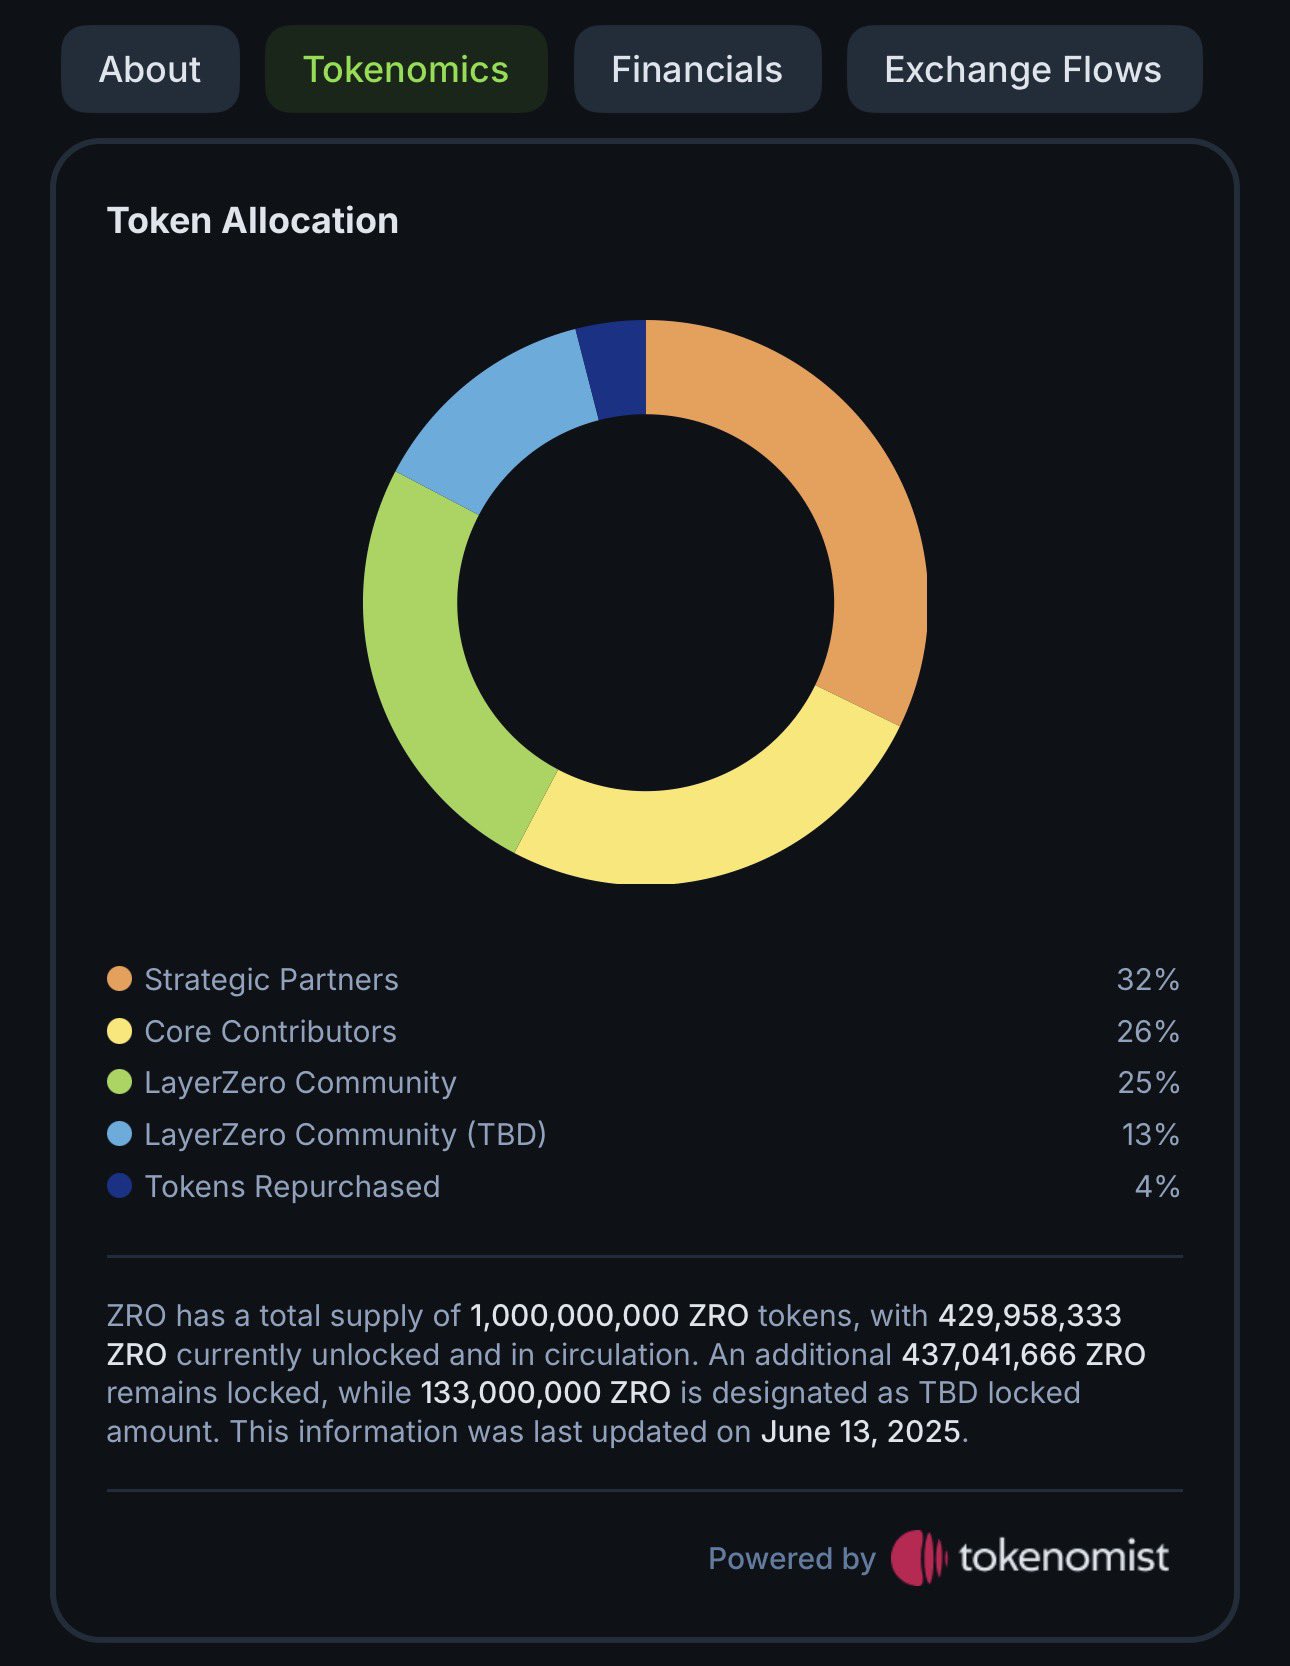The height and width of the screenshot is (1666, 1290).
Task: Click the light blue Community (TBD) legend dot
Action: click(x=120, y=1134)
